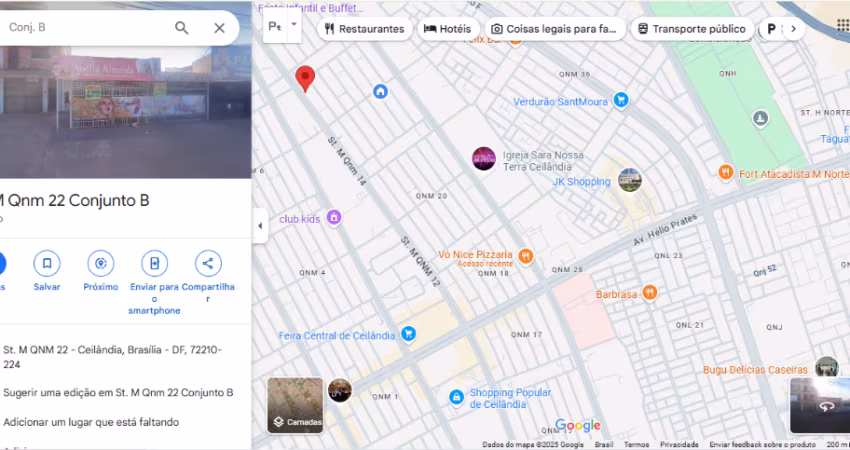The width and height of the screenshot is (850, 450).
Task: Click the Salvar bookmark icon
Action: pyautogui.click(x=47, y=263)
